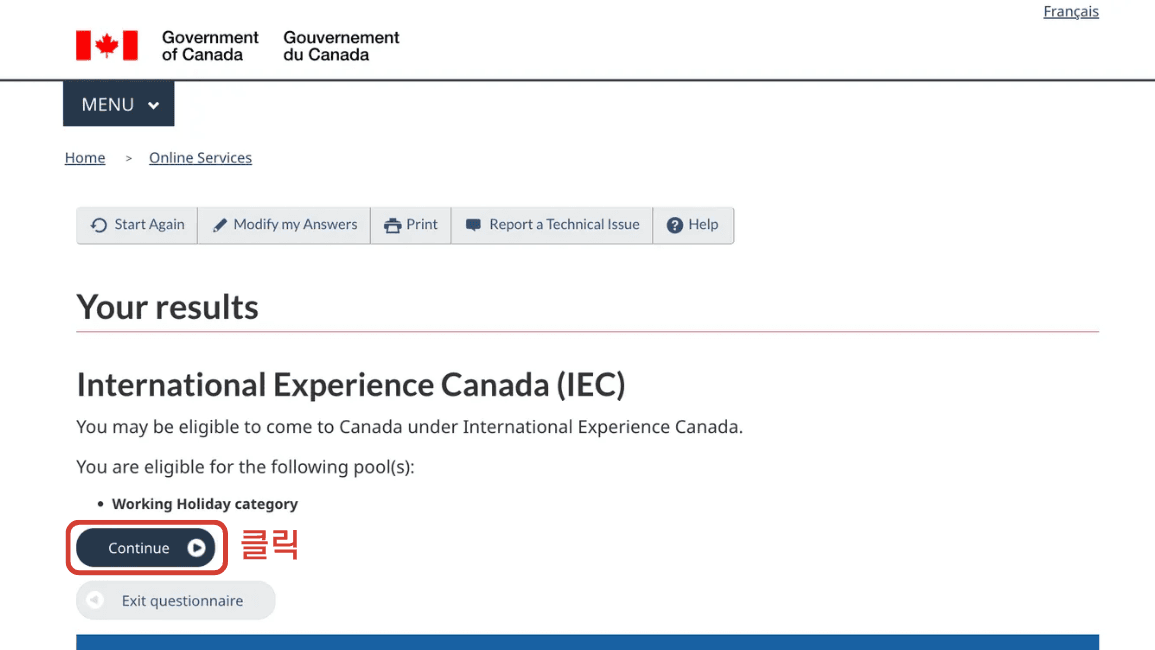This screenshot has width=1155, height=650.
Task: Click the Gouvernement du Canada French wordmark
Action: coord(341,46)
